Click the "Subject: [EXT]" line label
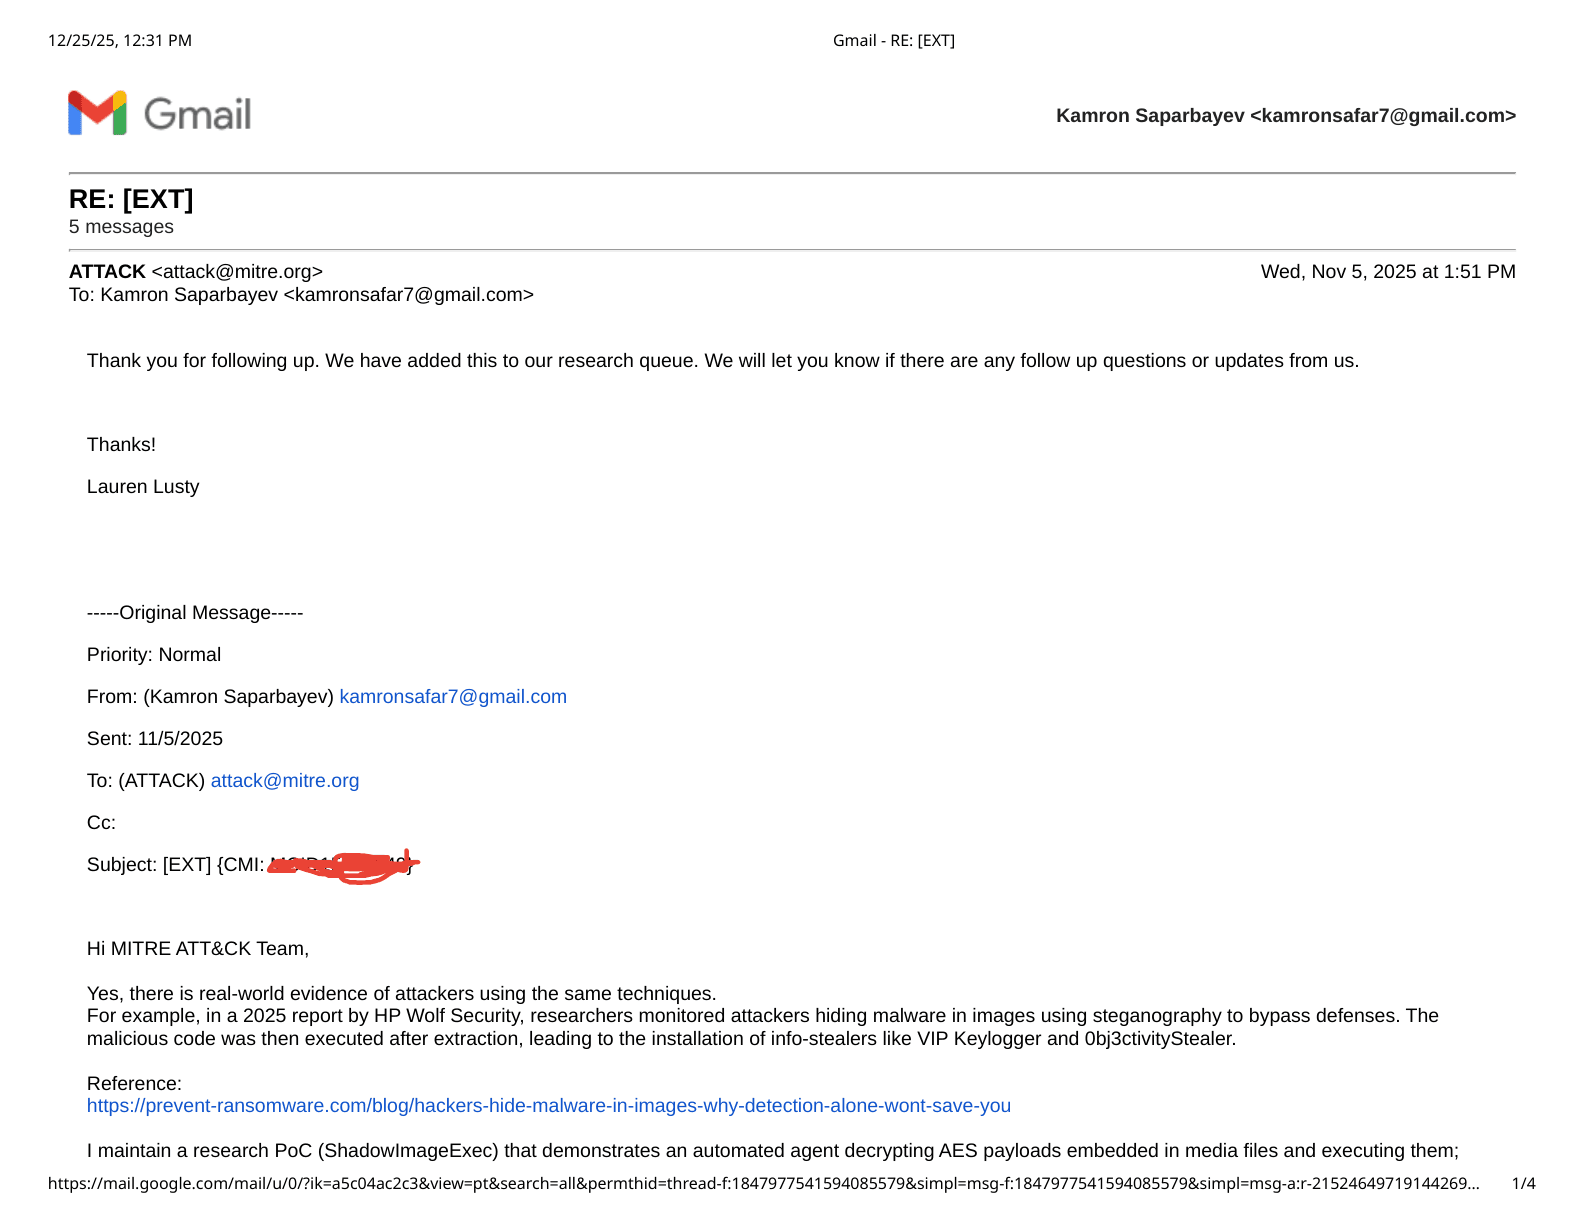Screen dimensions: 1584x1224 149,865
